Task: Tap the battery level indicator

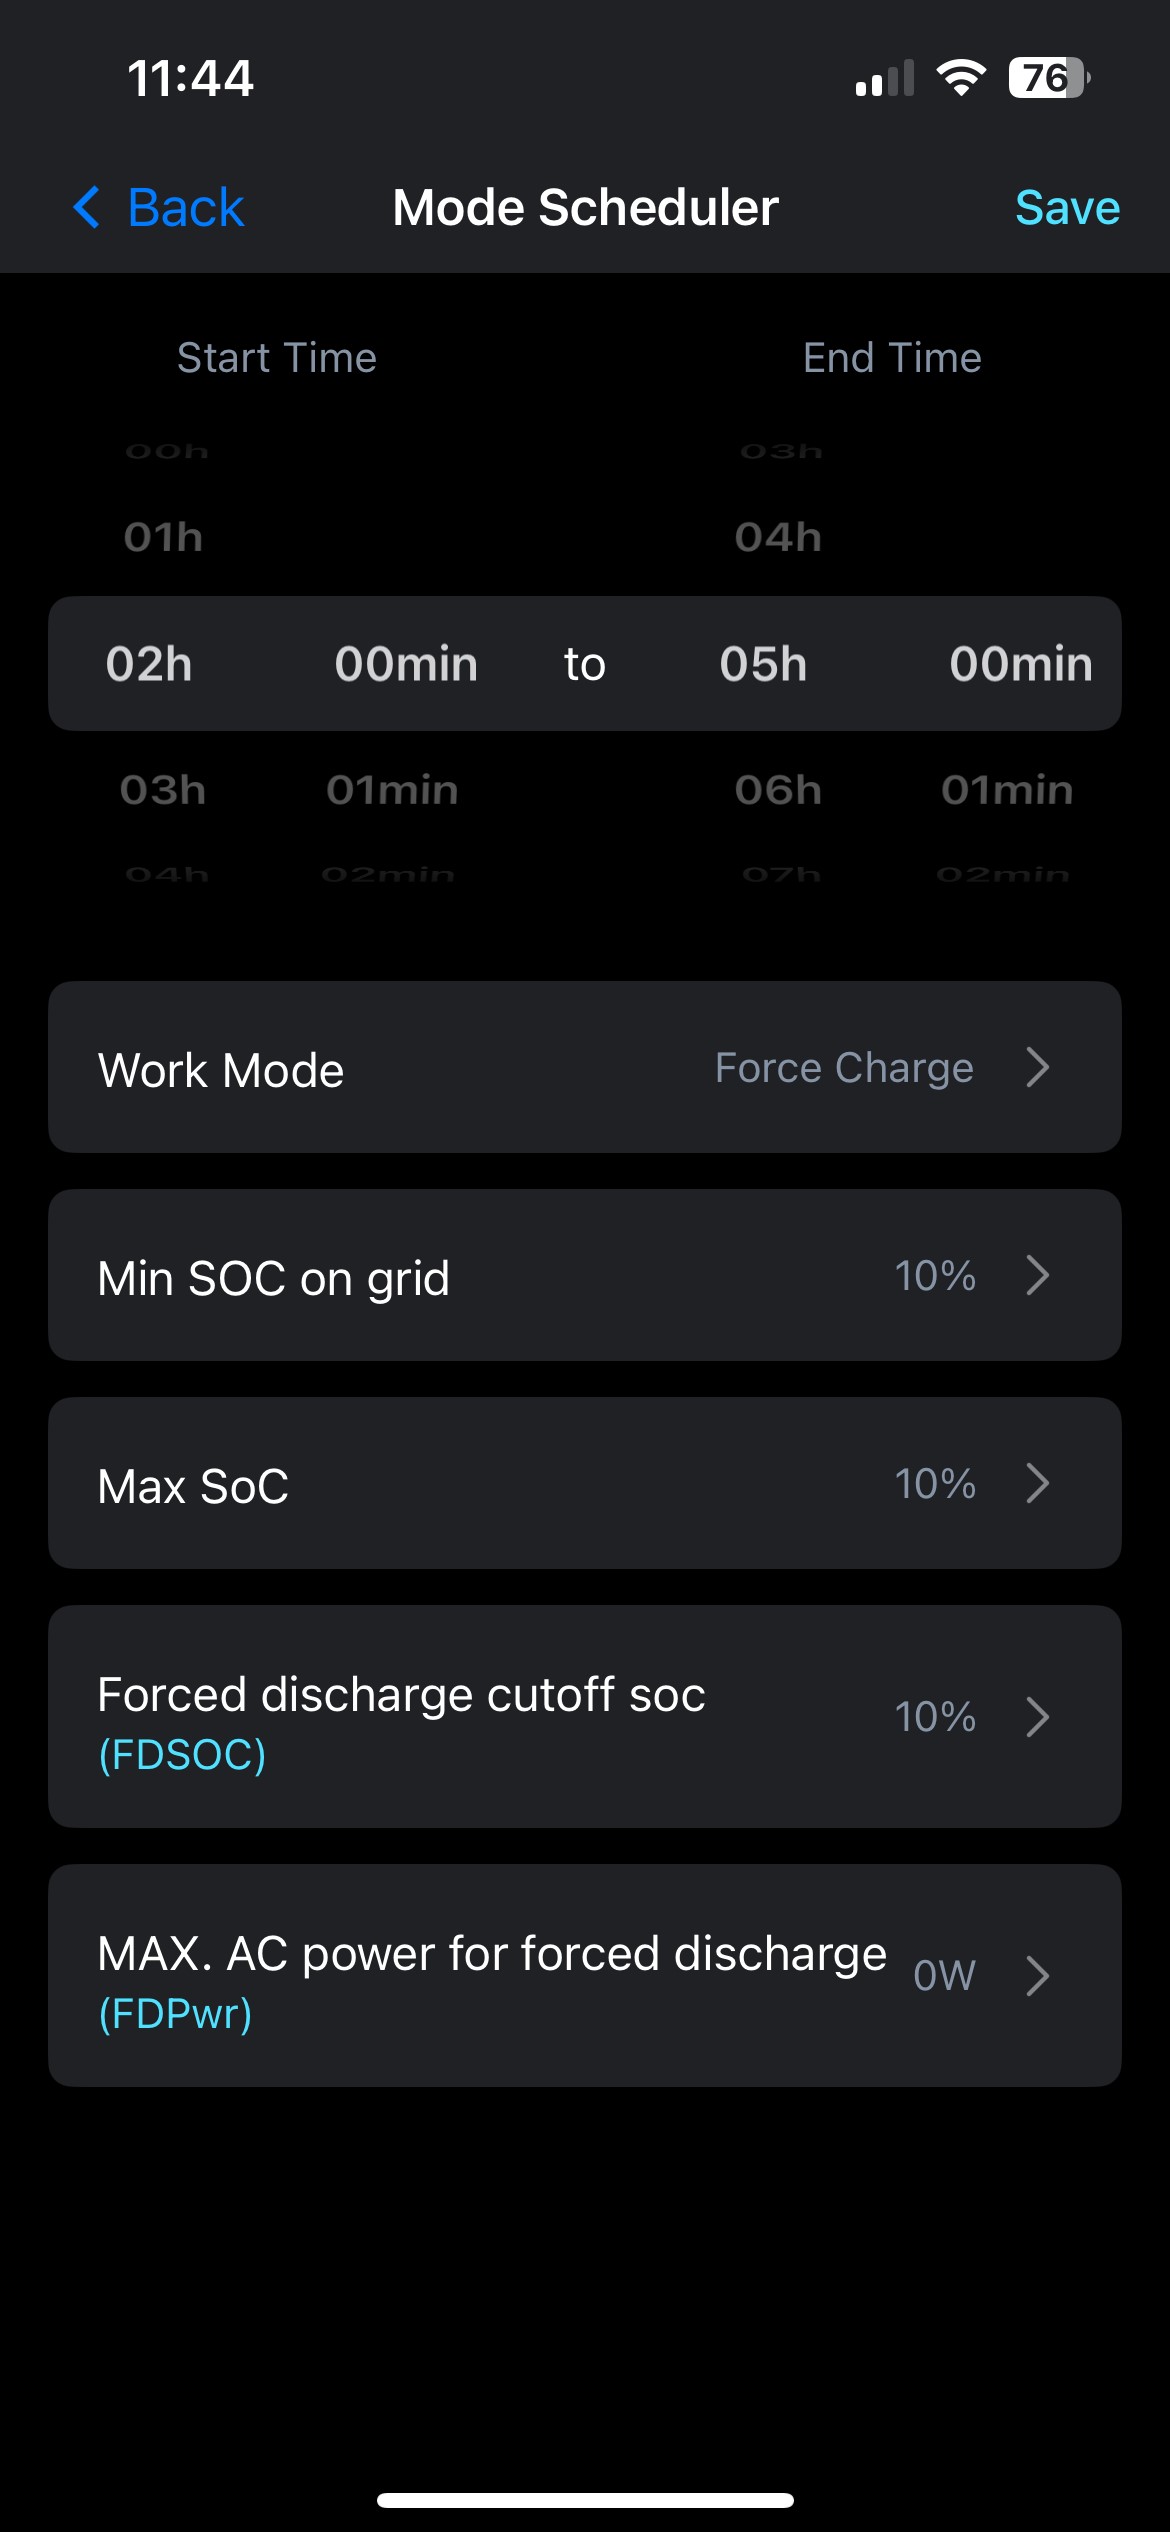Action: click(1048, 78)
